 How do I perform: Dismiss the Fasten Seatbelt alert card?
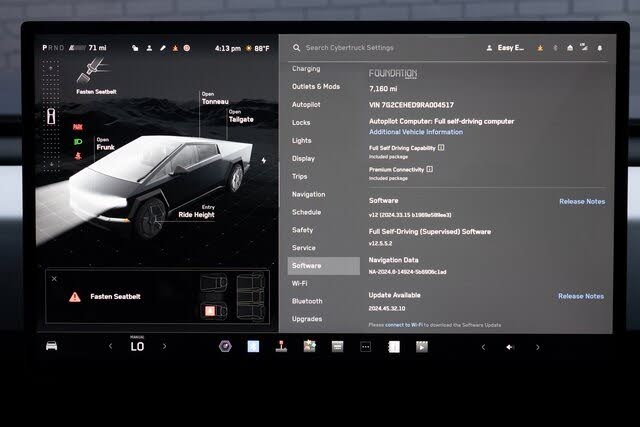point(54,279)
